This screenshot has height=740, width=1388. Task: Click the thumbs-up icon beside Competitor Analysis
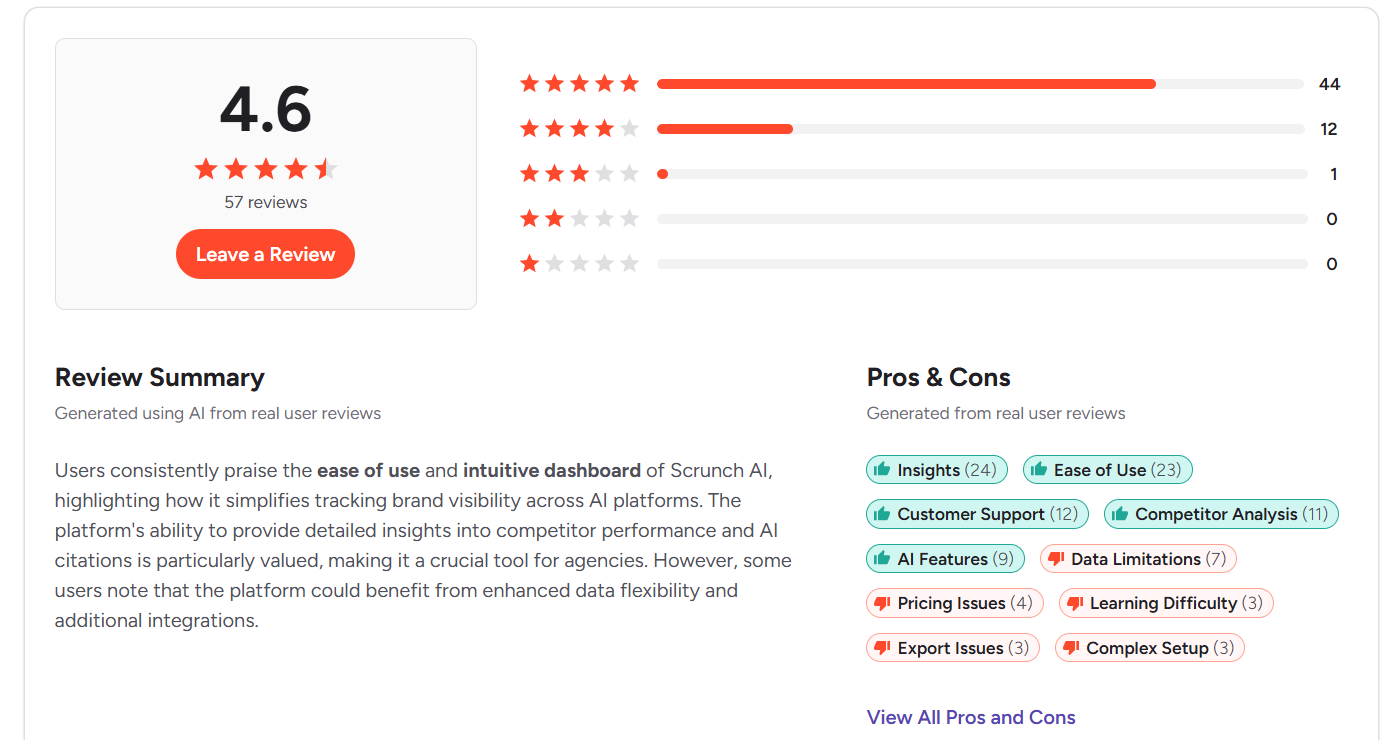pos(1120,513)
